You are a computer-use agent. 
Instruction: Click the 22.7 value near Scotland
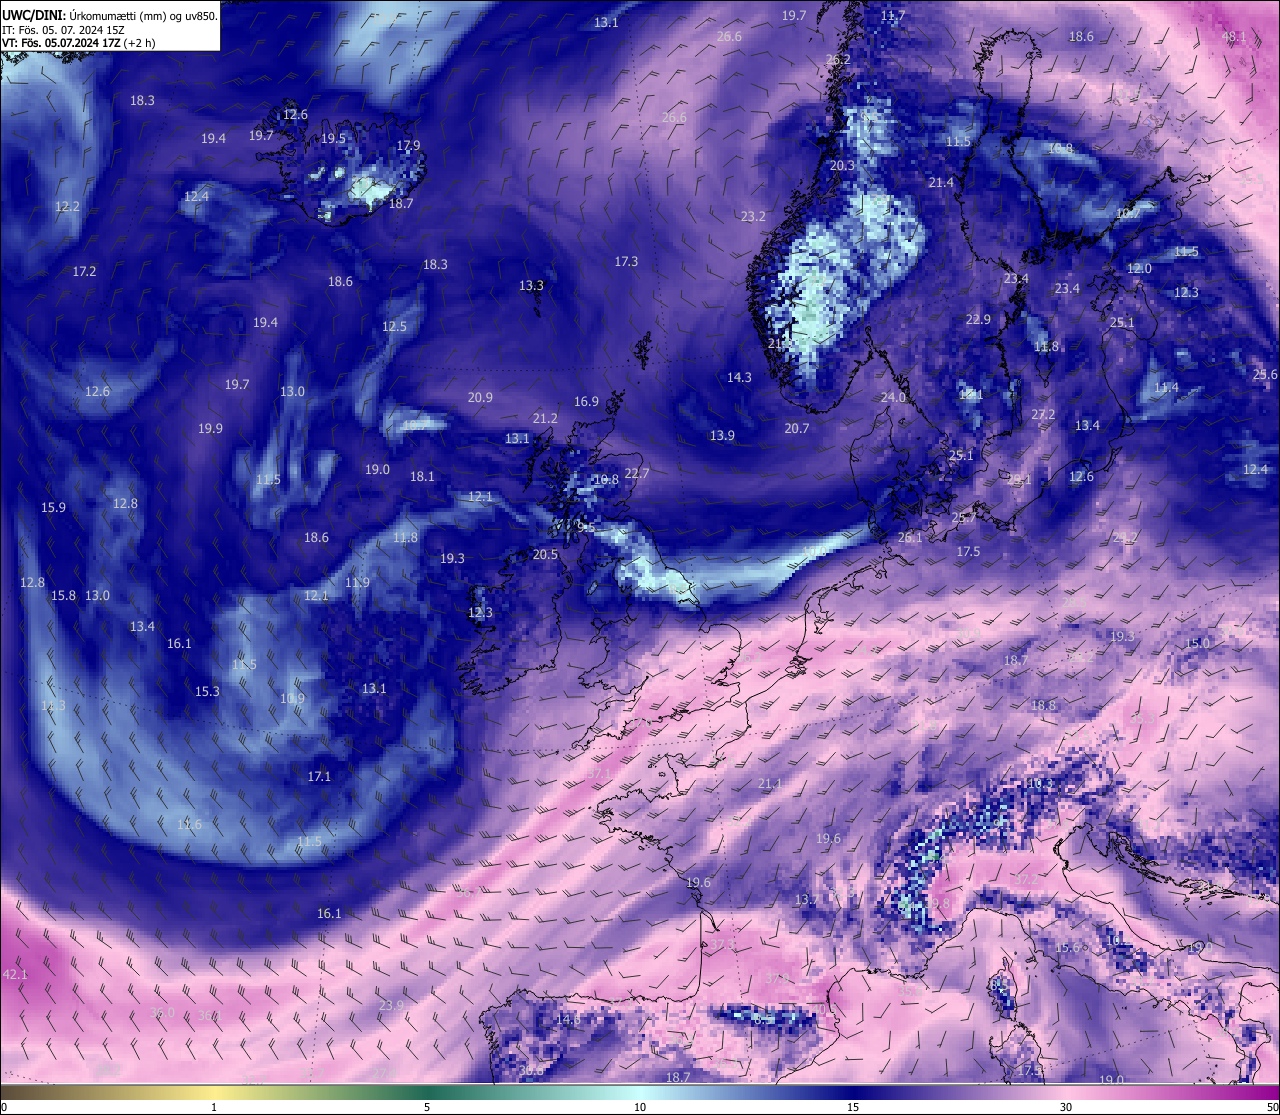coord(636,474)
